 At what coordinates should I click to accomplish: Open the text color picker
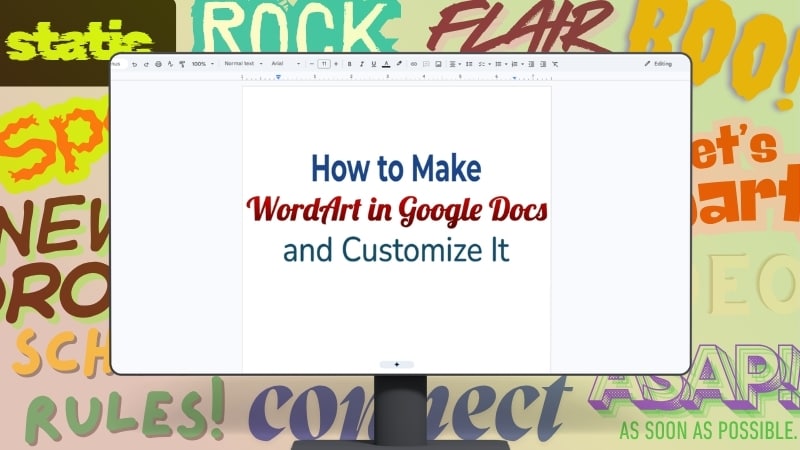[x=386, y=64]
